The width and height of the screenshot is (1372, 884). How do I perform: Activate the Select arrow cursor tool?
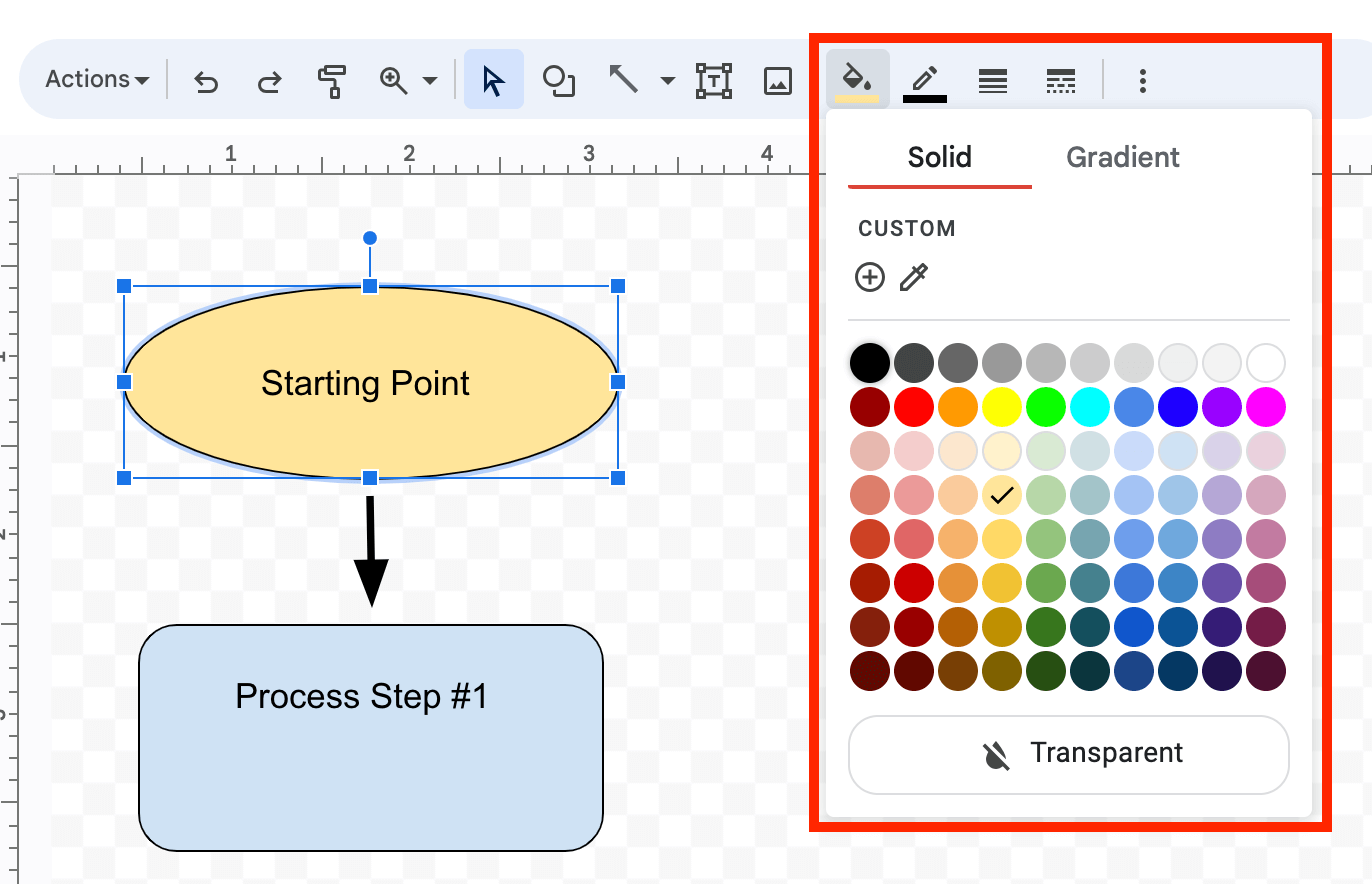coord(493,80)
